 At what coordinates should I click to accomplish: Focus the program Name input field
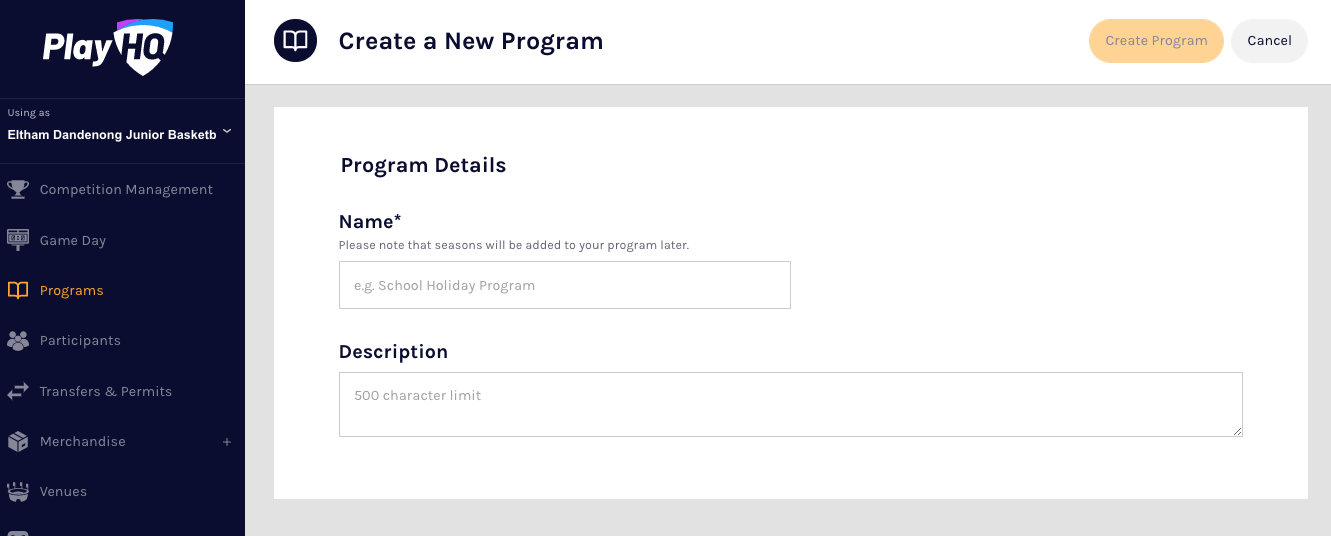(x=564, y=285)
